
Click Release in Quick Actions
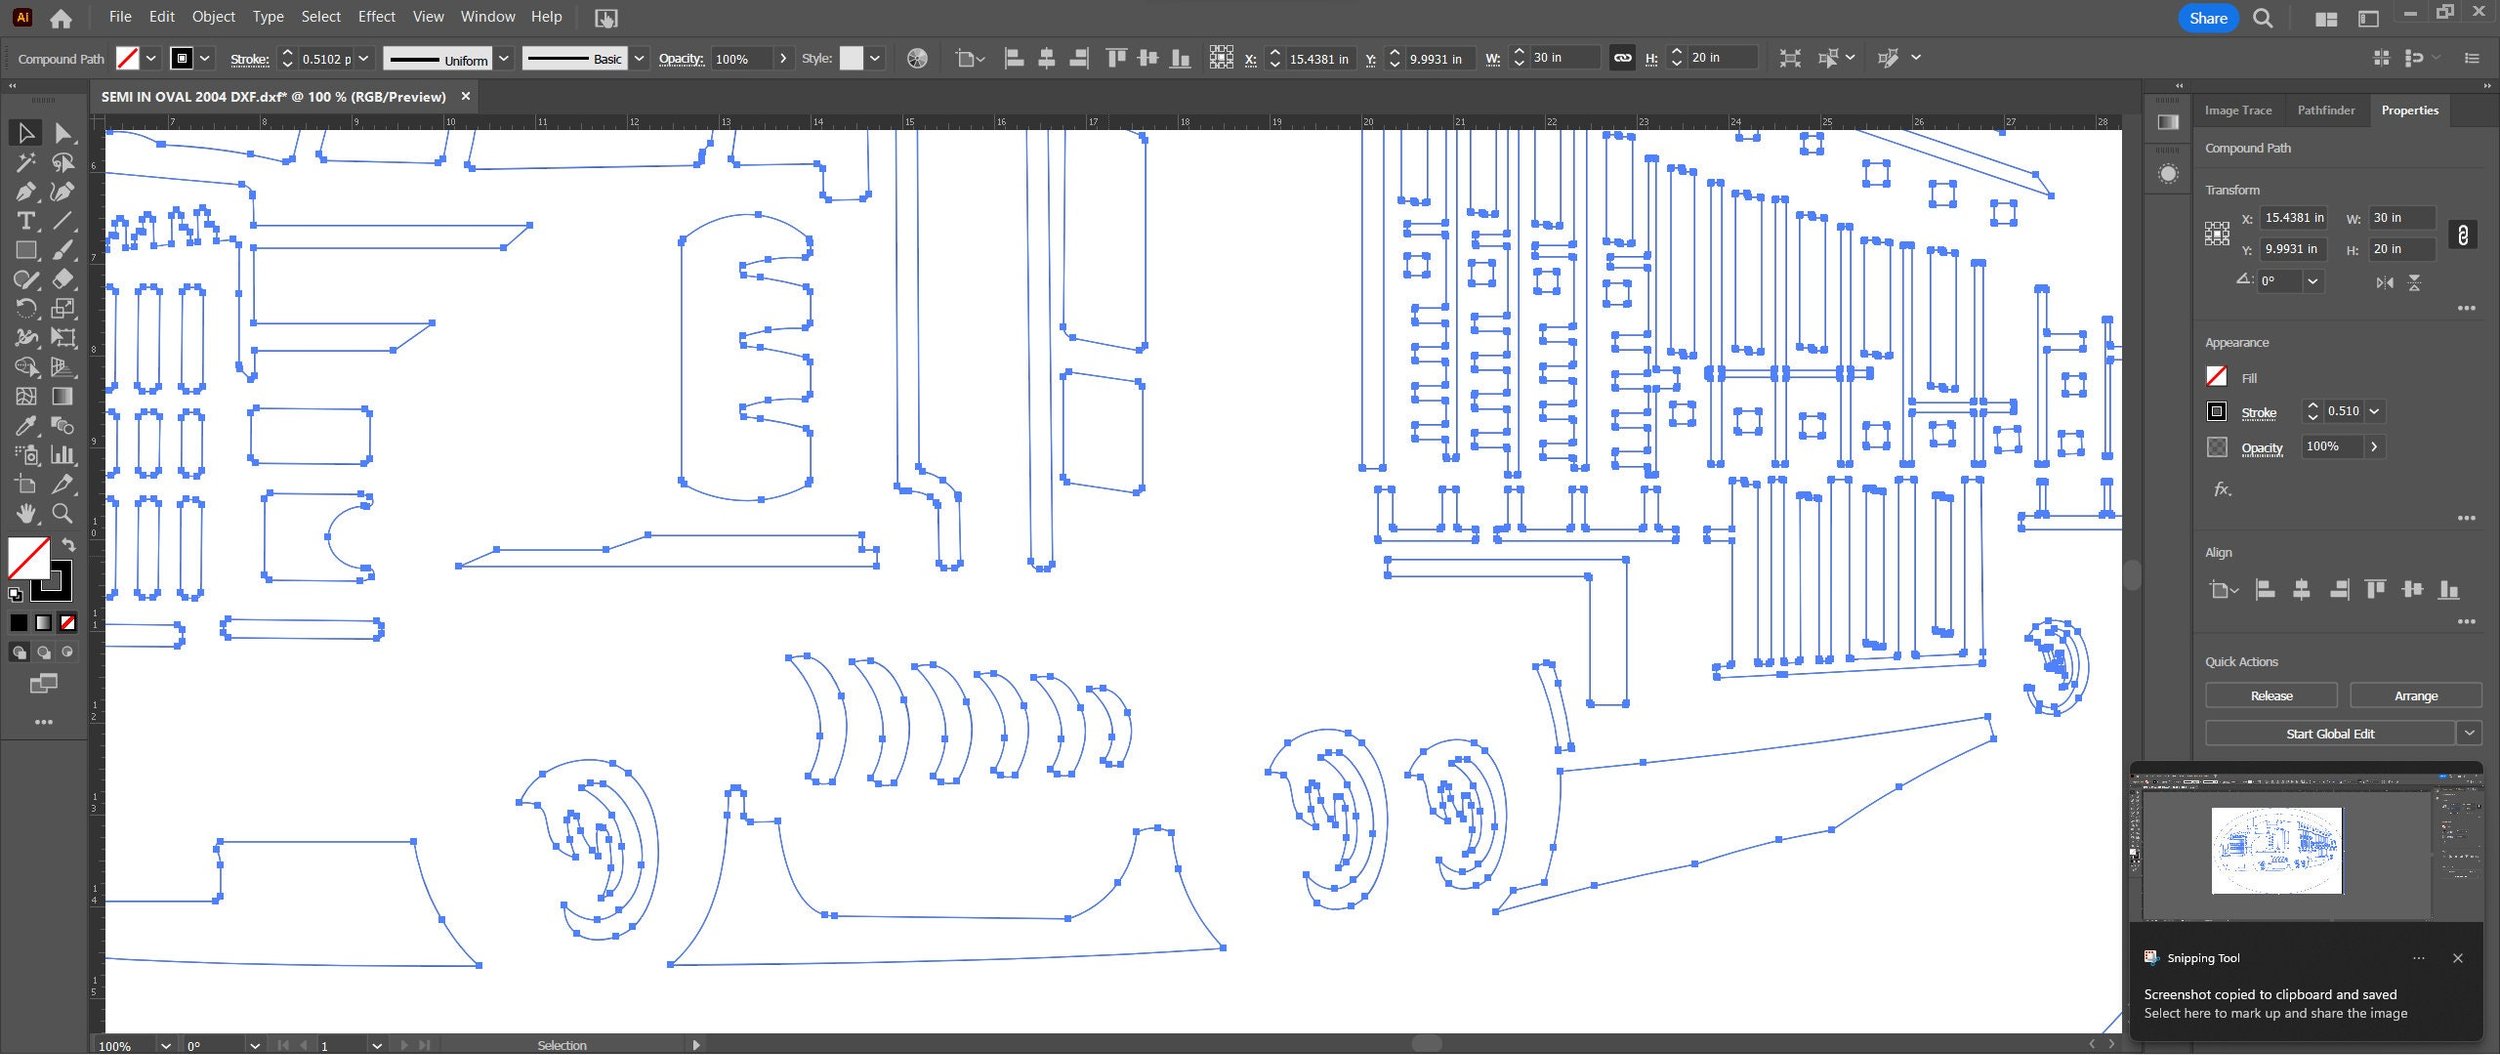click(x=2271, y=696)
